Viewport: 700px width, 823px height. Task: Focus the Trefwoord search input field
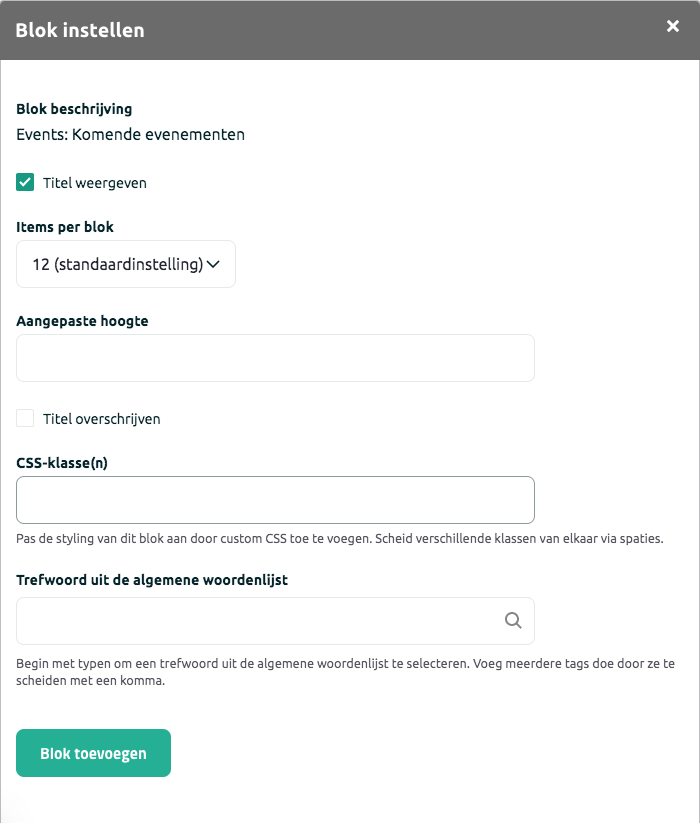pos(275,621)
